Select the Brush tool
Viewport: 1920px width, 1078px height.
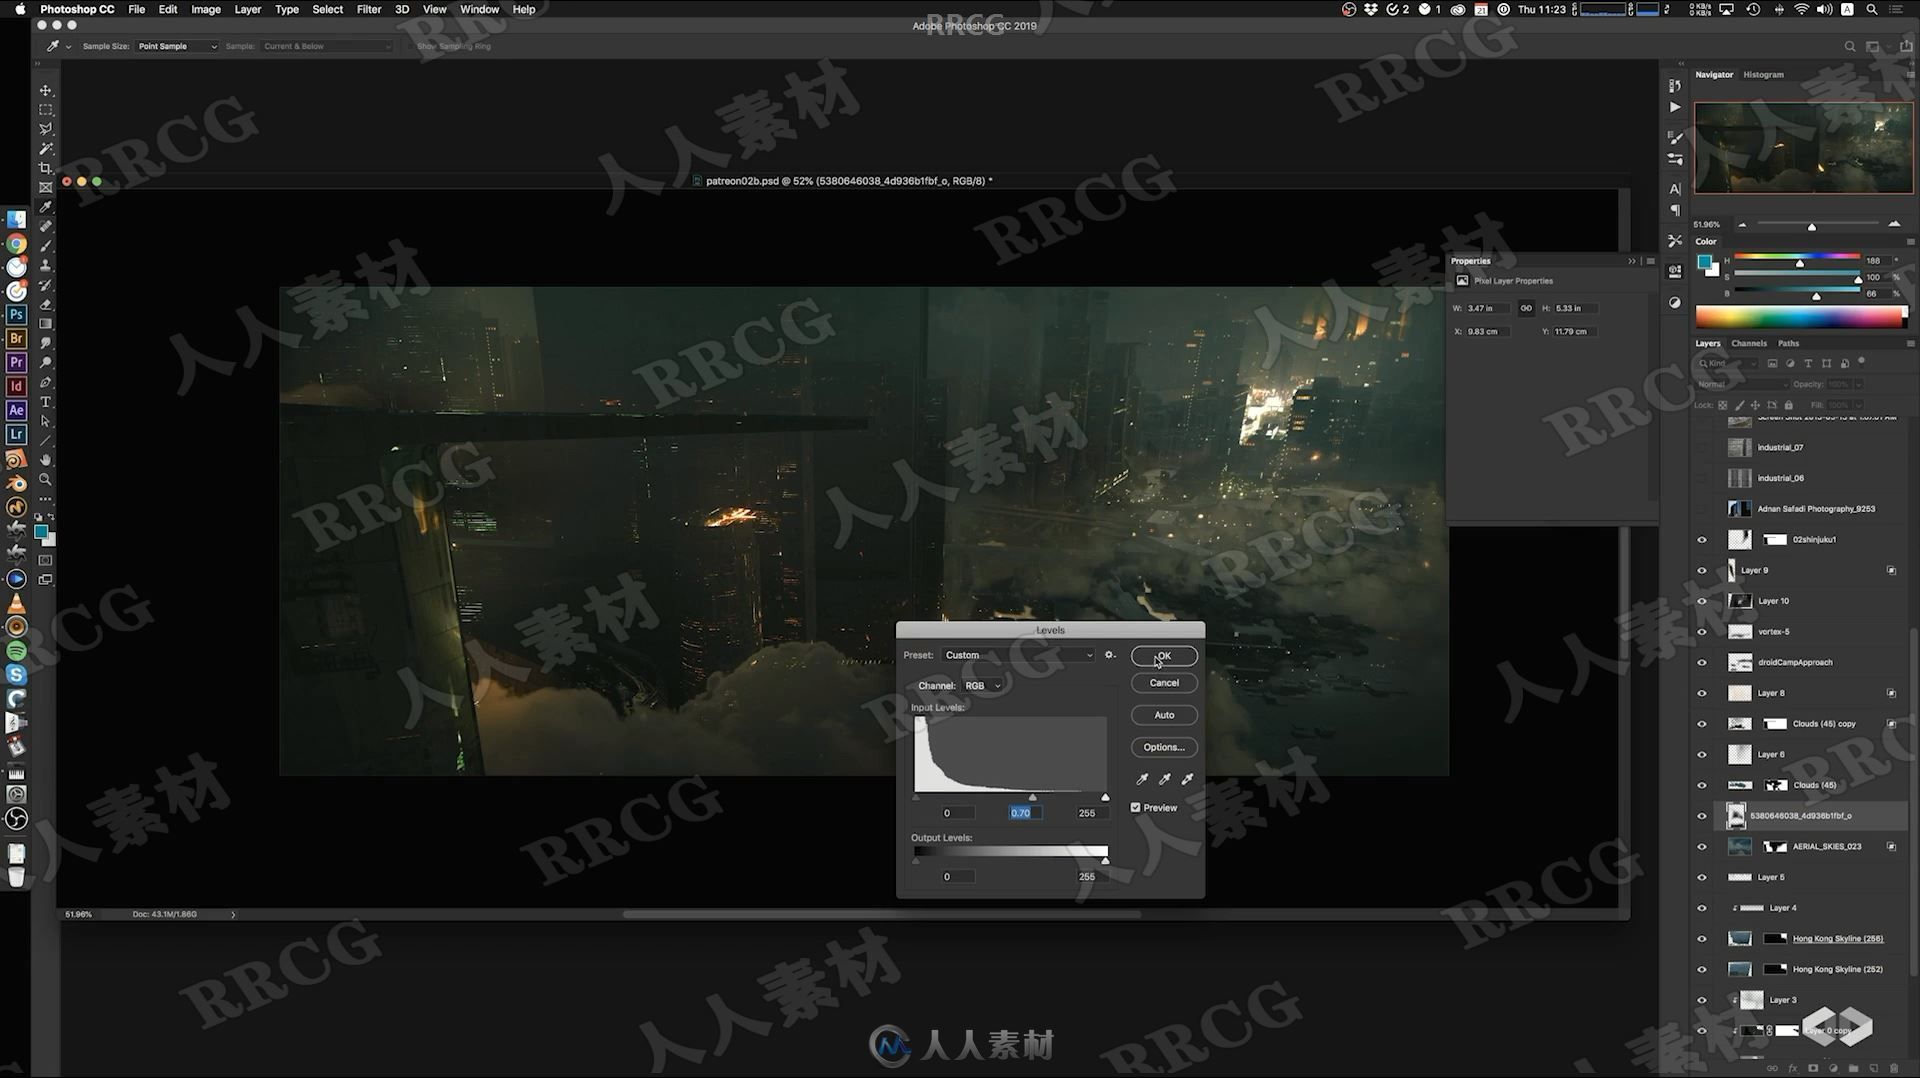coord(45,246)
